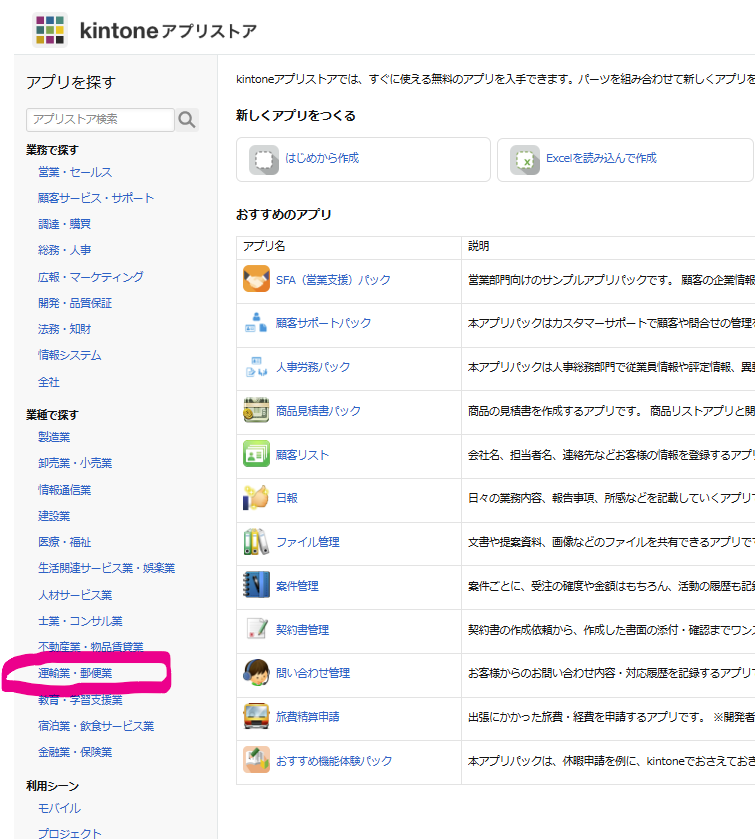Open ファイル管理 app link
Viewport: 755px width, 839px height.
[x=307, y=542]
